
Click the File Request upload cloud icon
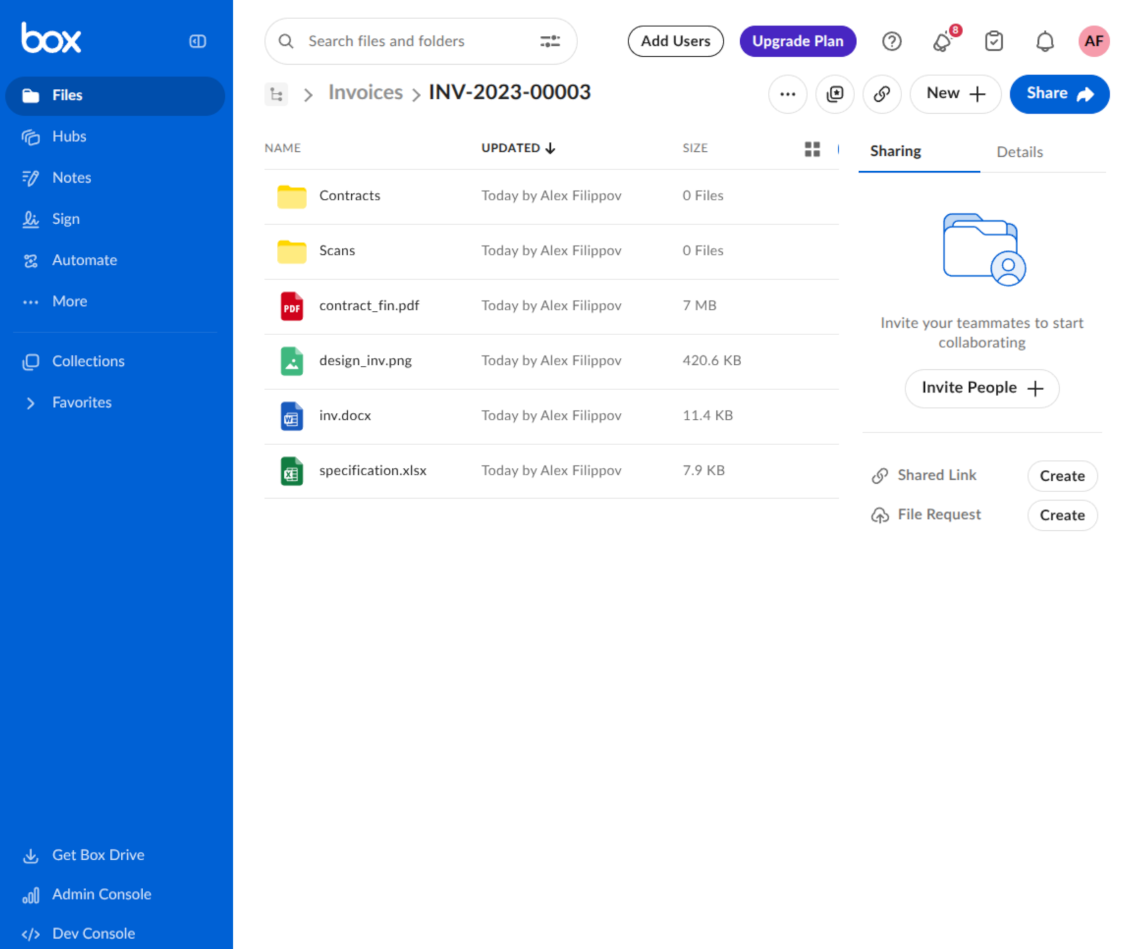[x=880, y=515]
